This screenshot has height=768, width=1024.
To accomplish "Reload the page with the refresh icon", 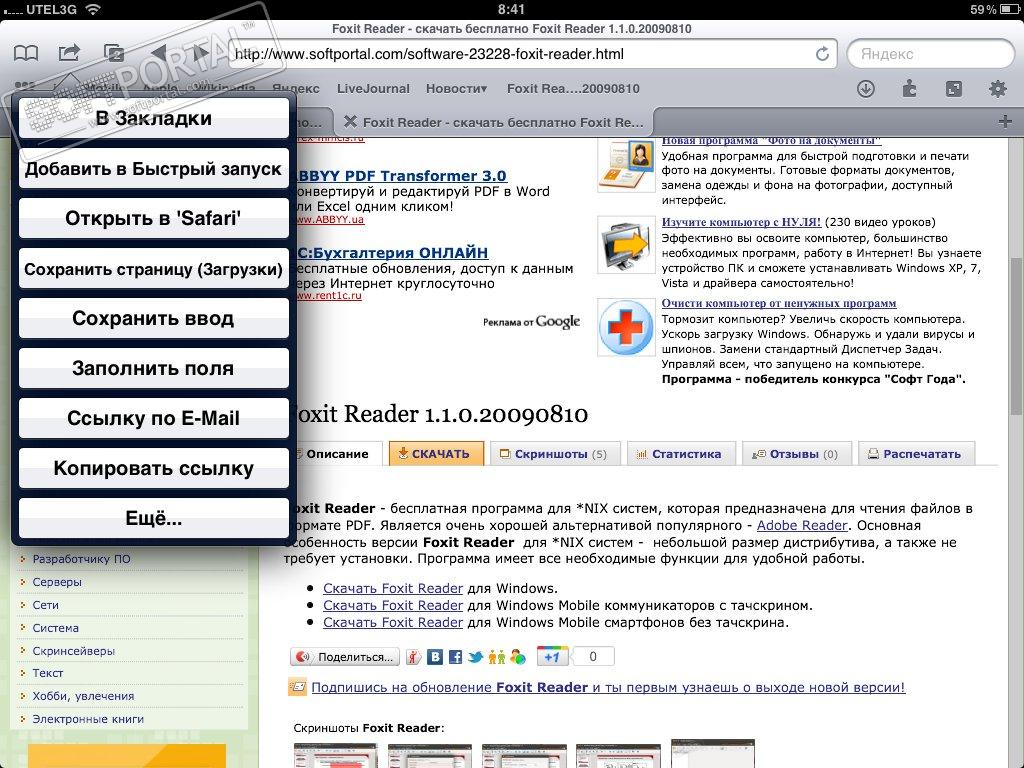I will pyautogui.click(x=822, y=54).
